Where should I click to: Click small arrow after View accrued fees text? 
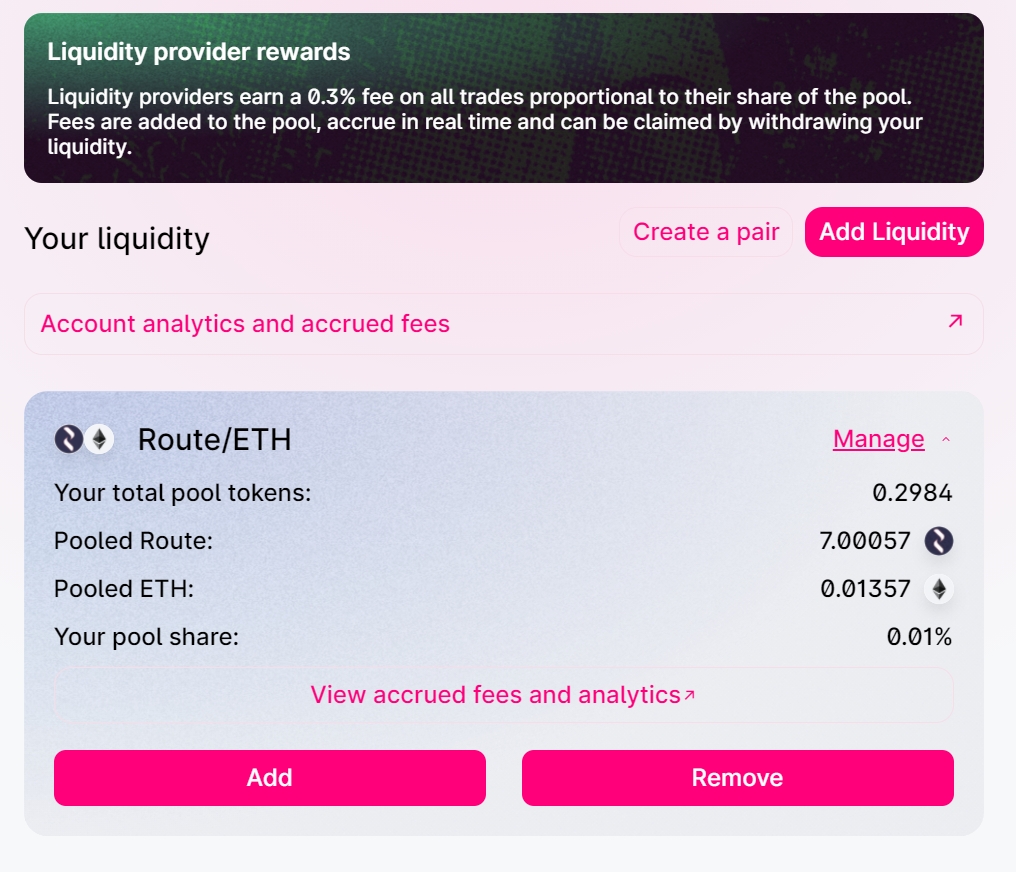[x=689, y=695]
